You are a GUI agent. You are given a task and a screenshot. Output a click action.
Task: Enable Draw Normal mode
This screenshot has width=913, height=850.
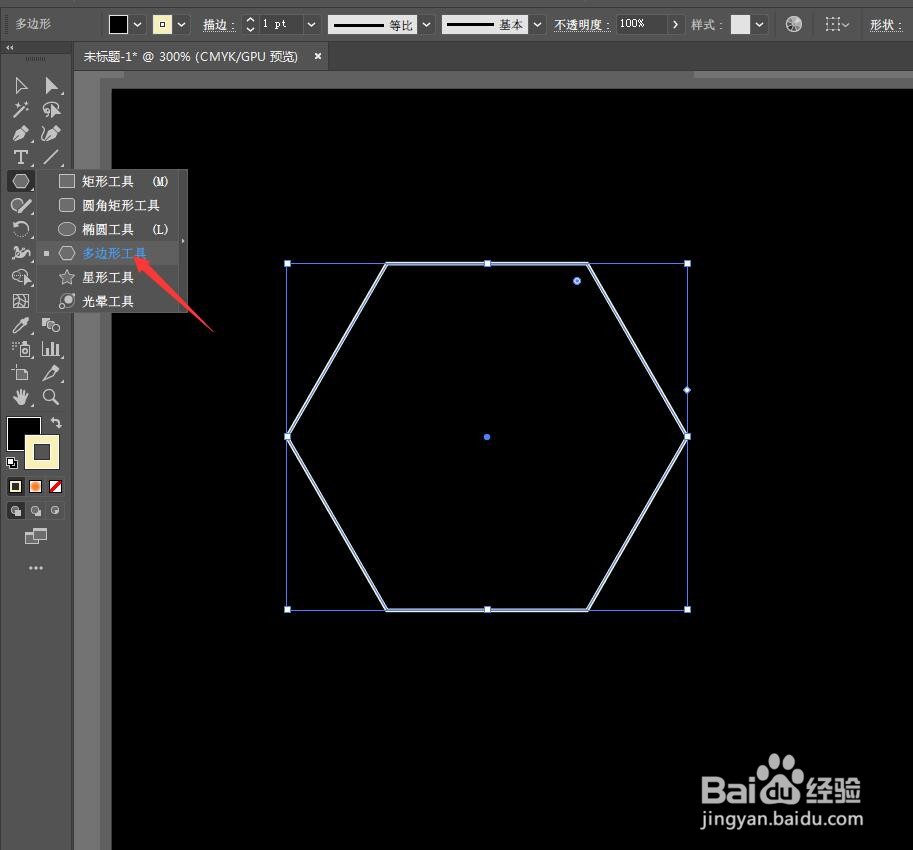[x=16, y=511]
